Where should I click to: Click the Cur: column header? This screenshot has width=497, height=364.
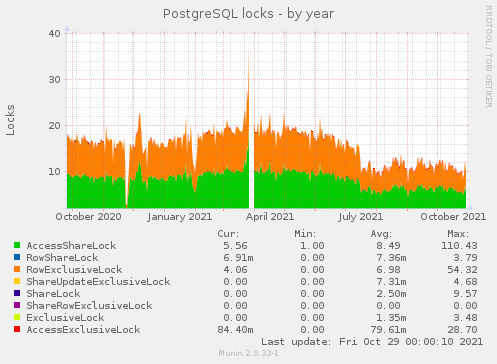pyautogui.click(x=228, y=234)
